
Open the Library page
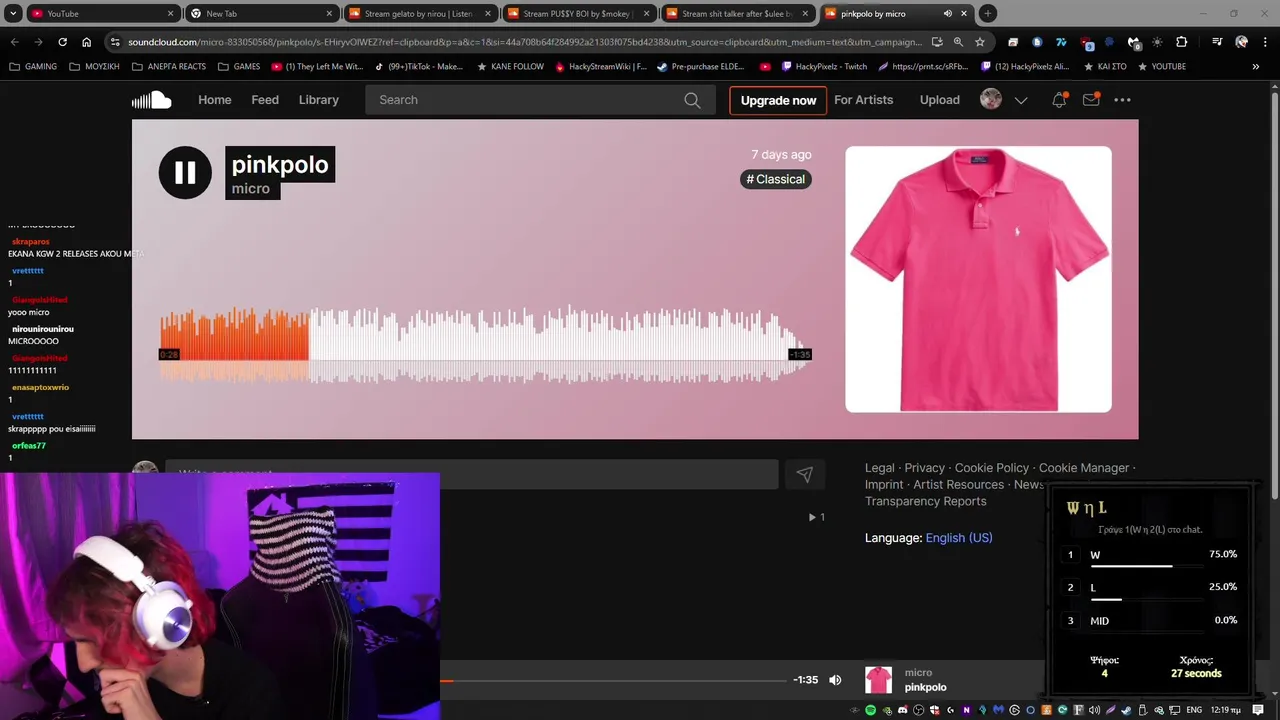pyautogui.click(x=319, y=100)
